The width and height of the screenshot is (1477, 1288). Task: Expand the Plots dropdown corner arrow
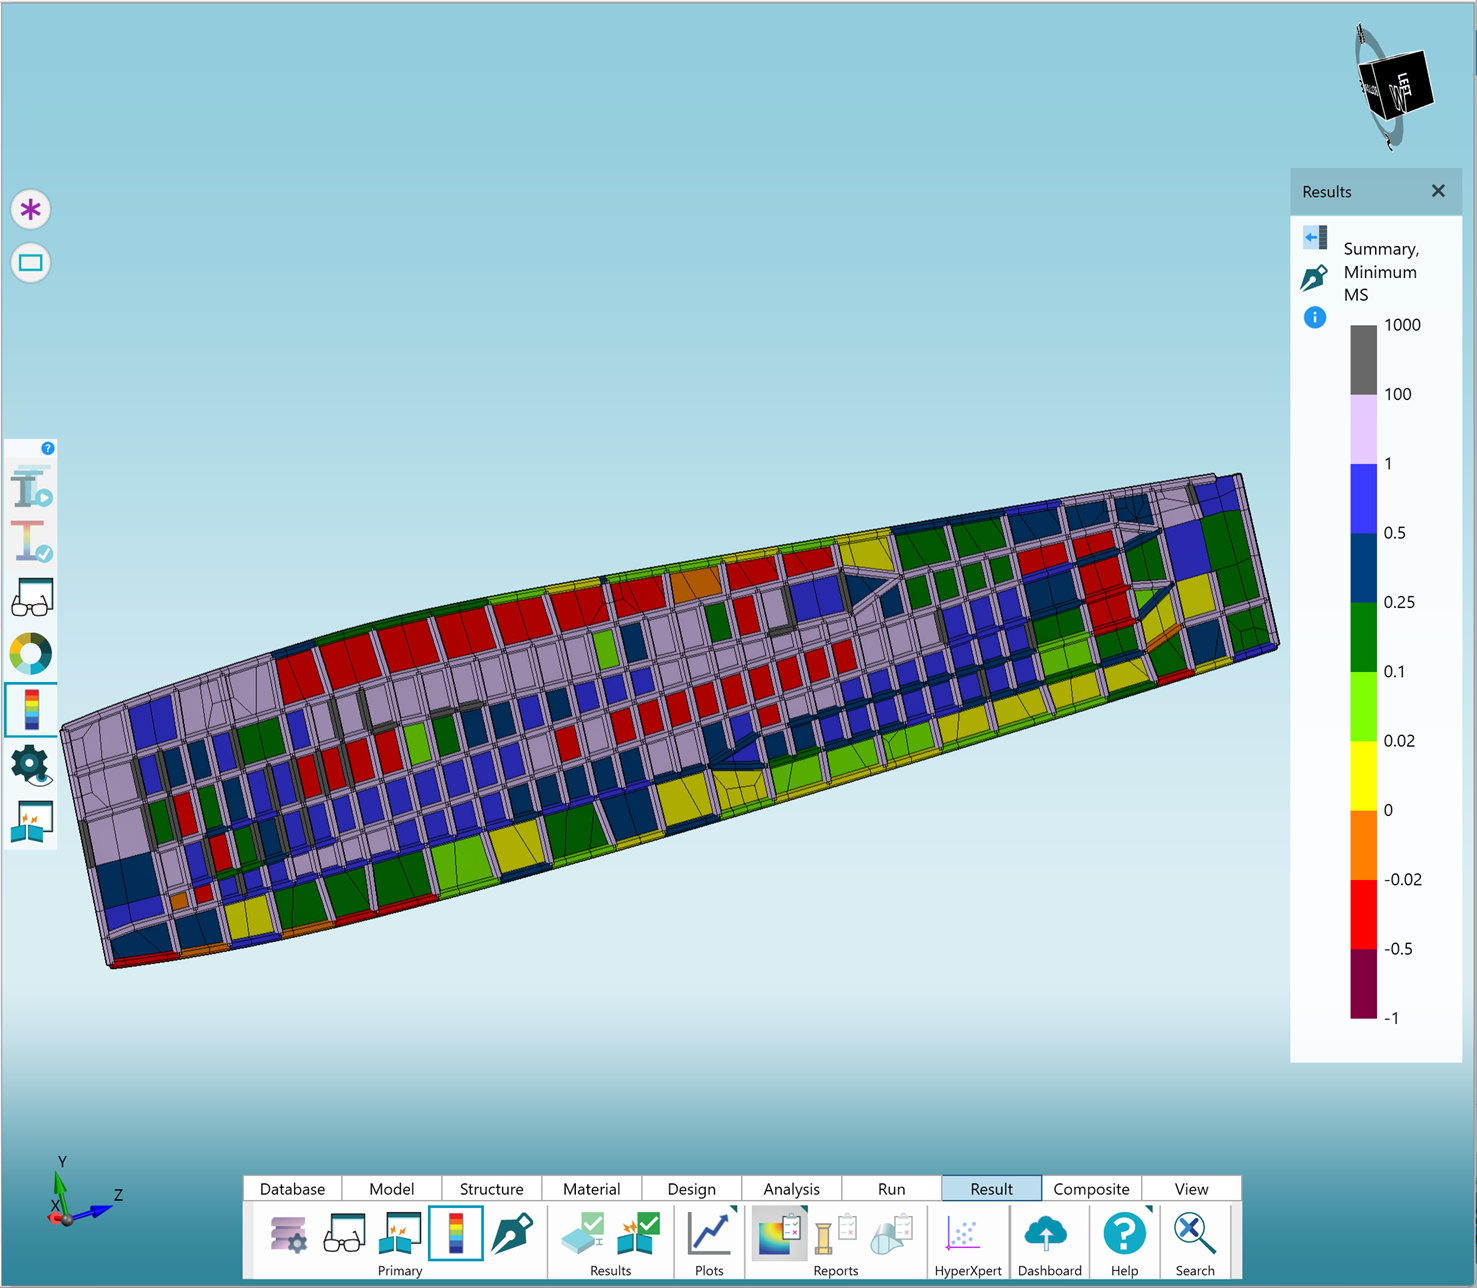click(734, 1210)
